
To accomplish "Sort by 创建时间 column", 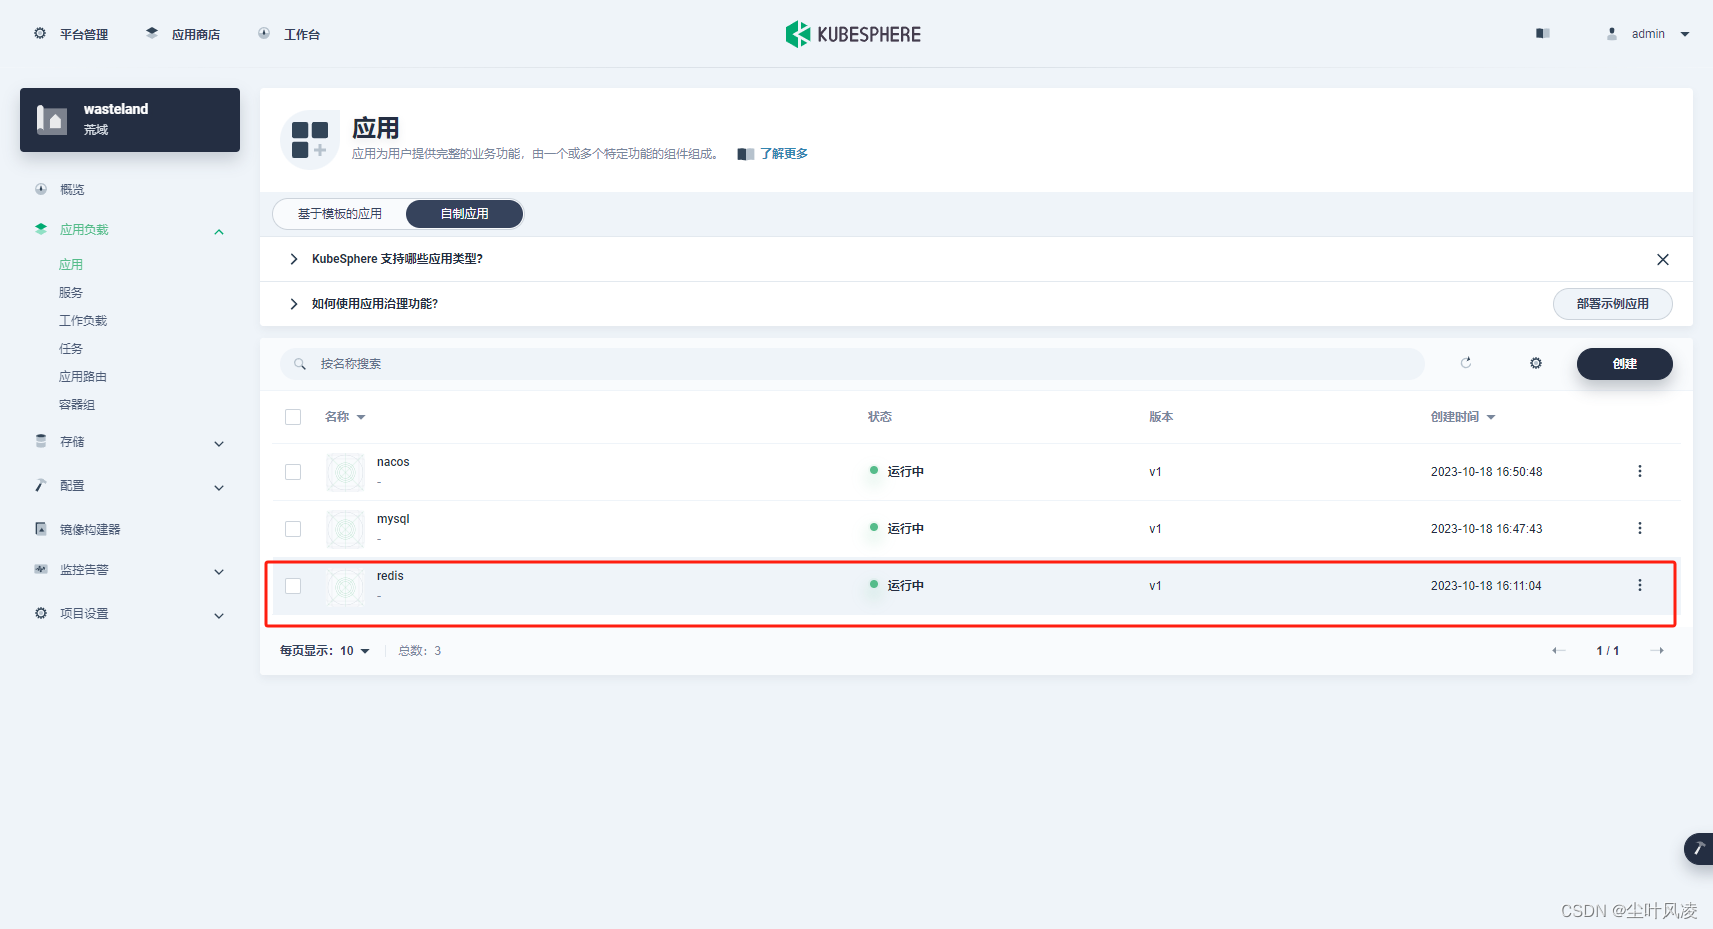I will [1463, 417].
